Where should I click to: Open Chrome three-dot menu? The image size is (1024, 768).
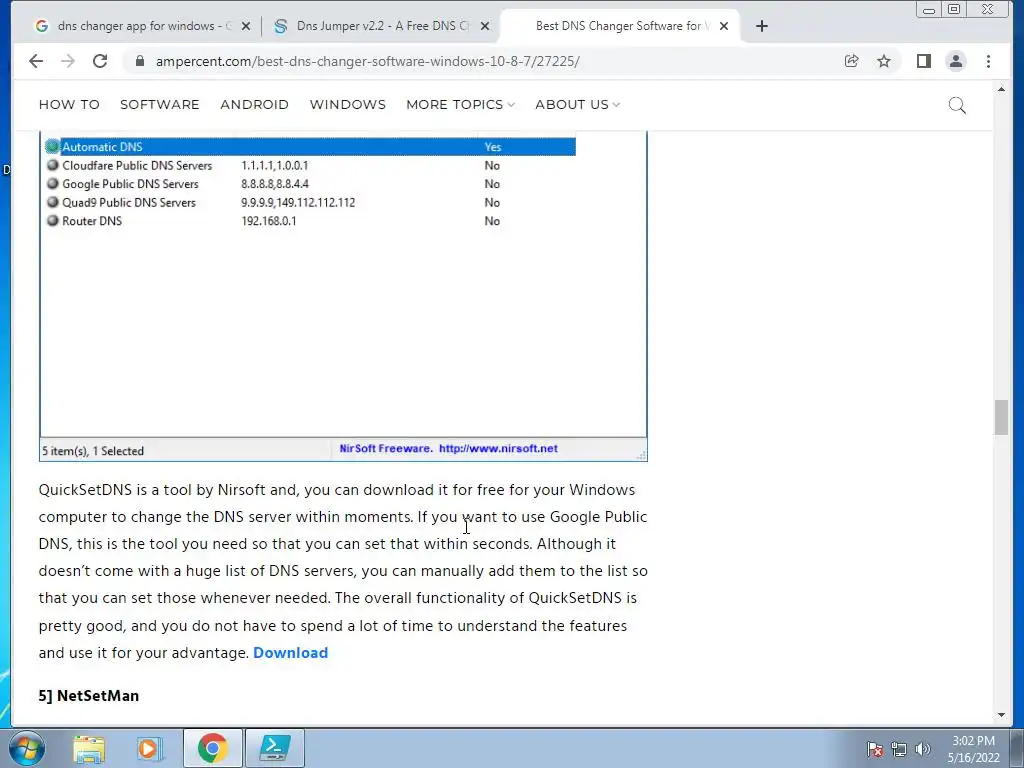[x=988, y=61]
